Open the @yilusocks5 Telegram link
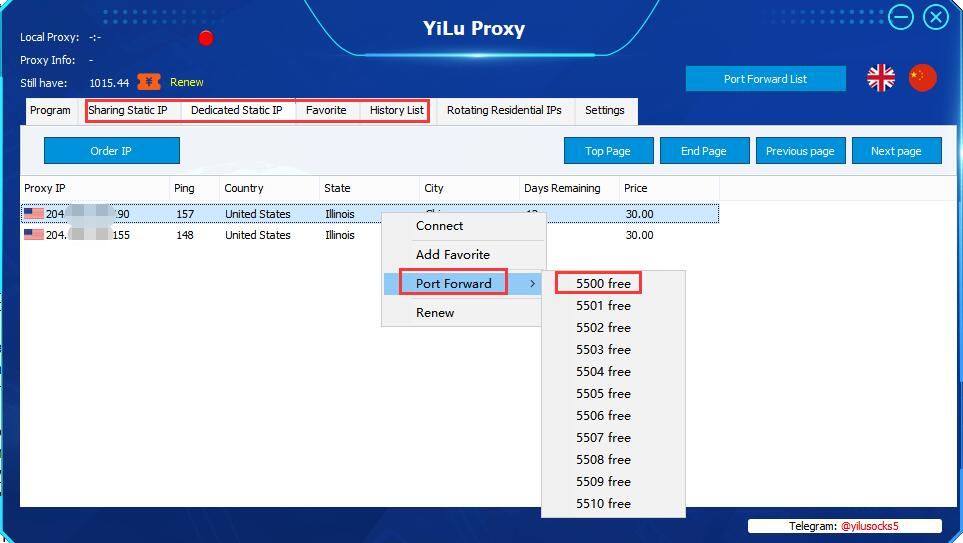Viewport: 963px width, 543px height. click(869, 526)
